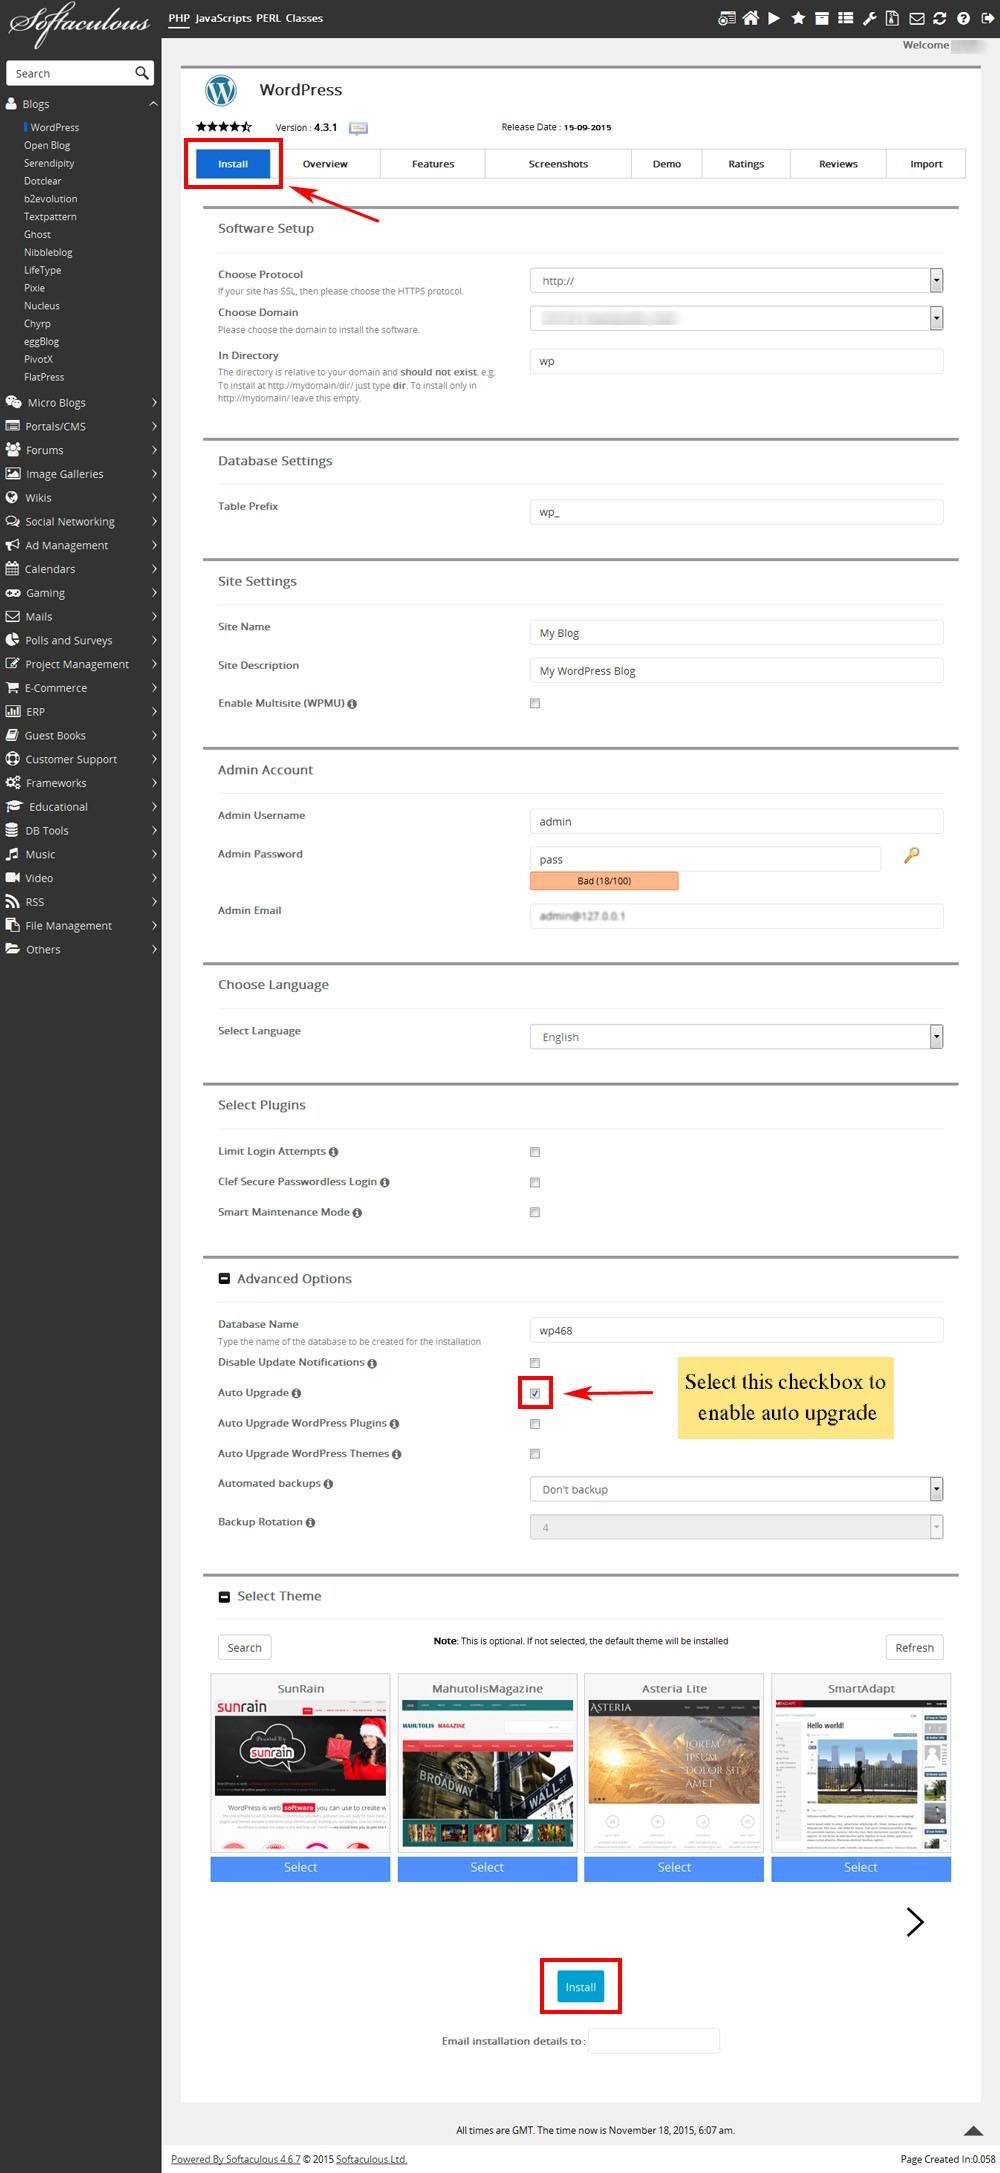Click info icon next to Backup Rotation
The height and width of the screenshot is (2173, 1000).
[310, 1523]
